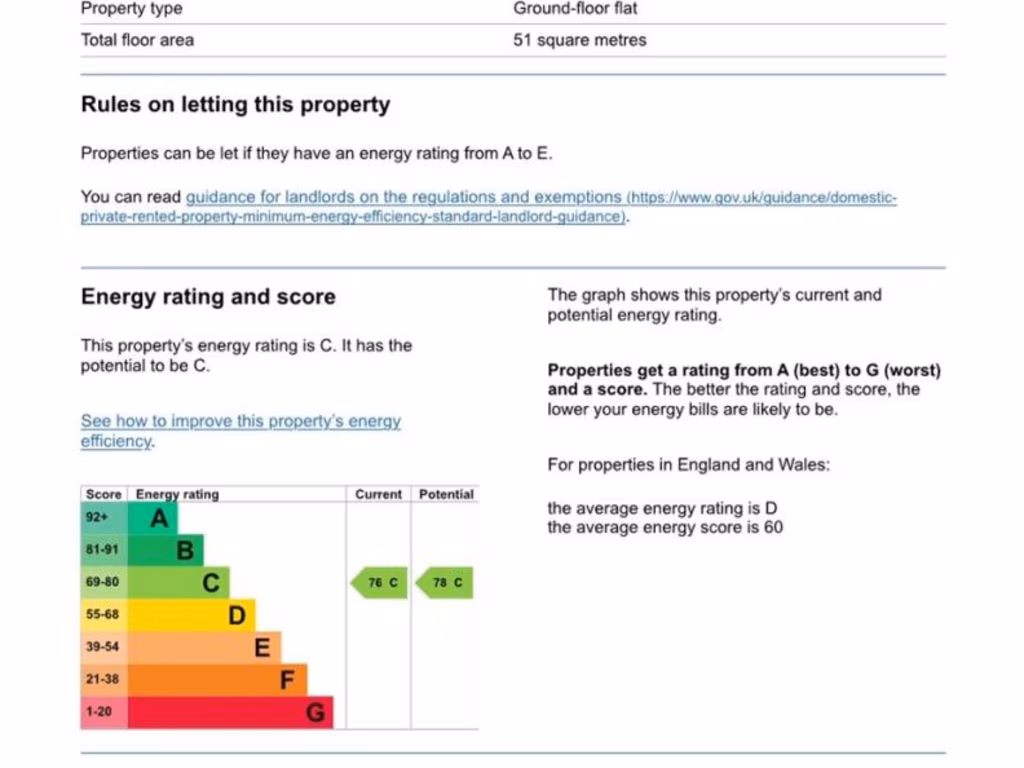
Task: Open the guidance for landlords link
Action: click(x=404, y=198)
